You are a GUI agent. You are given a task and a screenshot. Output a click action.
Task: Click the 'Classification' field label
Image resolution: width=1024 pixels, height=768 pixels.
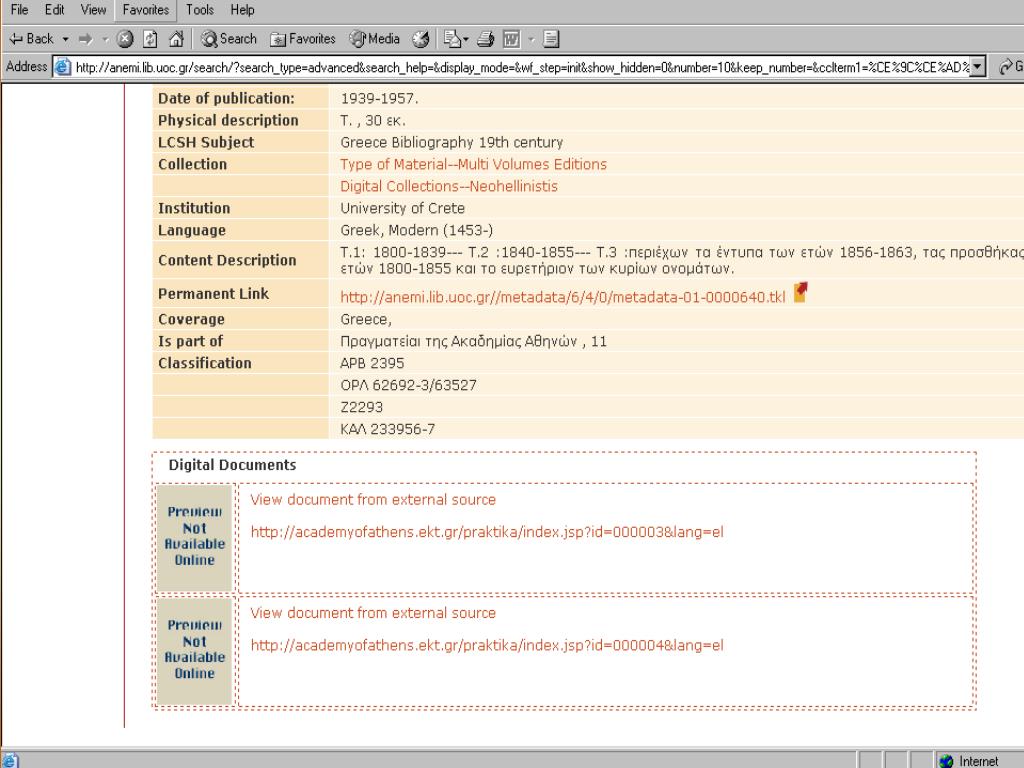(x=204, y=363)
